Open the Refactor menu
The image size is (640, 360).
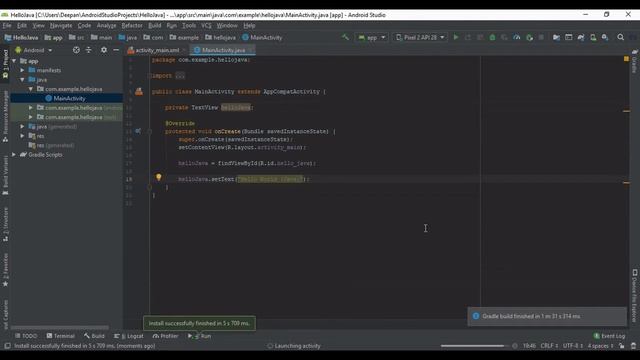coord(132,25)
